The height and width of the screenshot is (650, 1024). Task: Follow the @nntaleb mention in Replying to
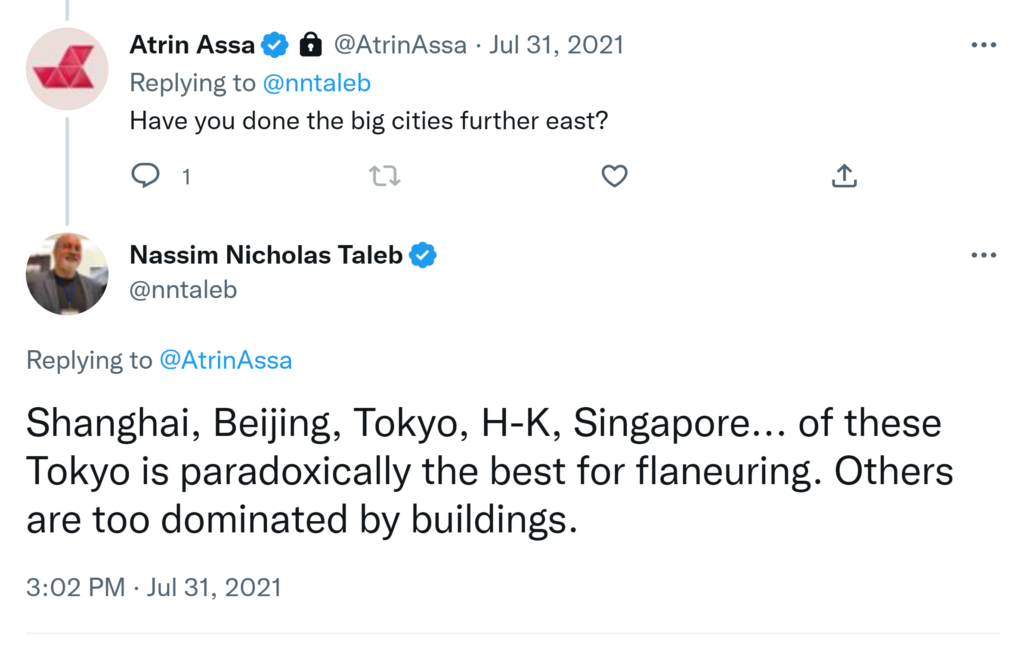click(x=317, y=83)
